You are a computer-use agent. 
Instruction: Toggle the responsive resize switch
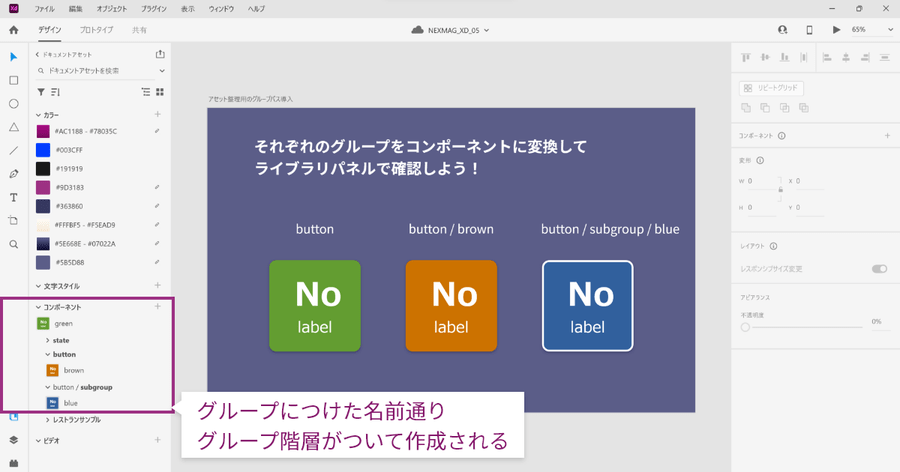coord(879,269)
